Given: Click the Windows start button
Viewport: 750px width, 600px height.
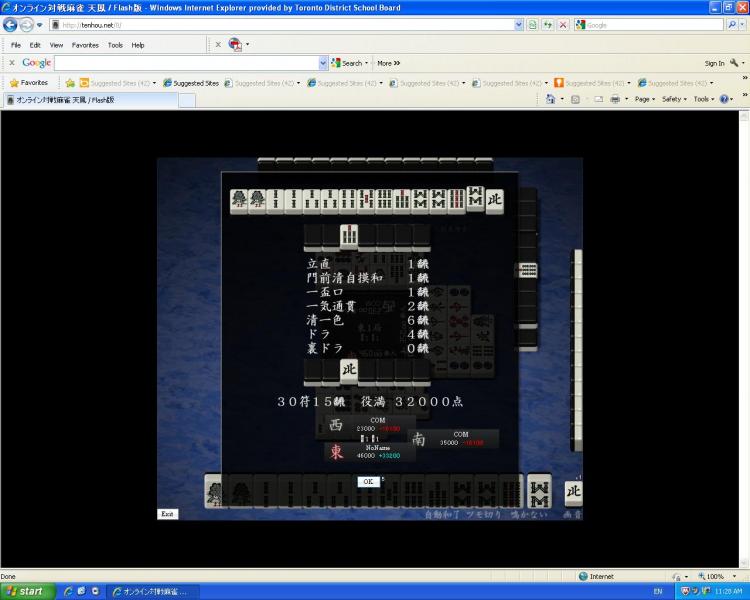Looking at the screenshot, I should [x=26, y=591].
